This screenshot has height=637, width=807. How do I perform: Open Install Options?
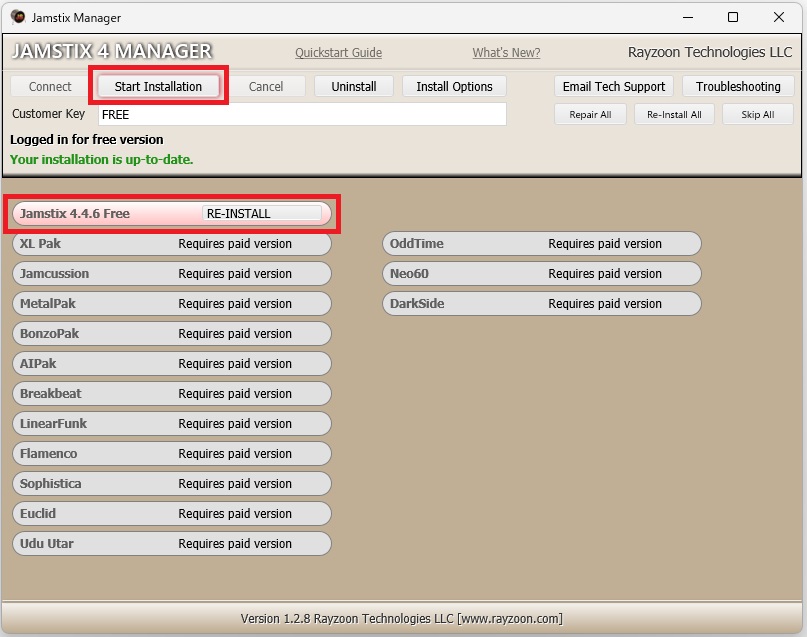click(454, 87)
